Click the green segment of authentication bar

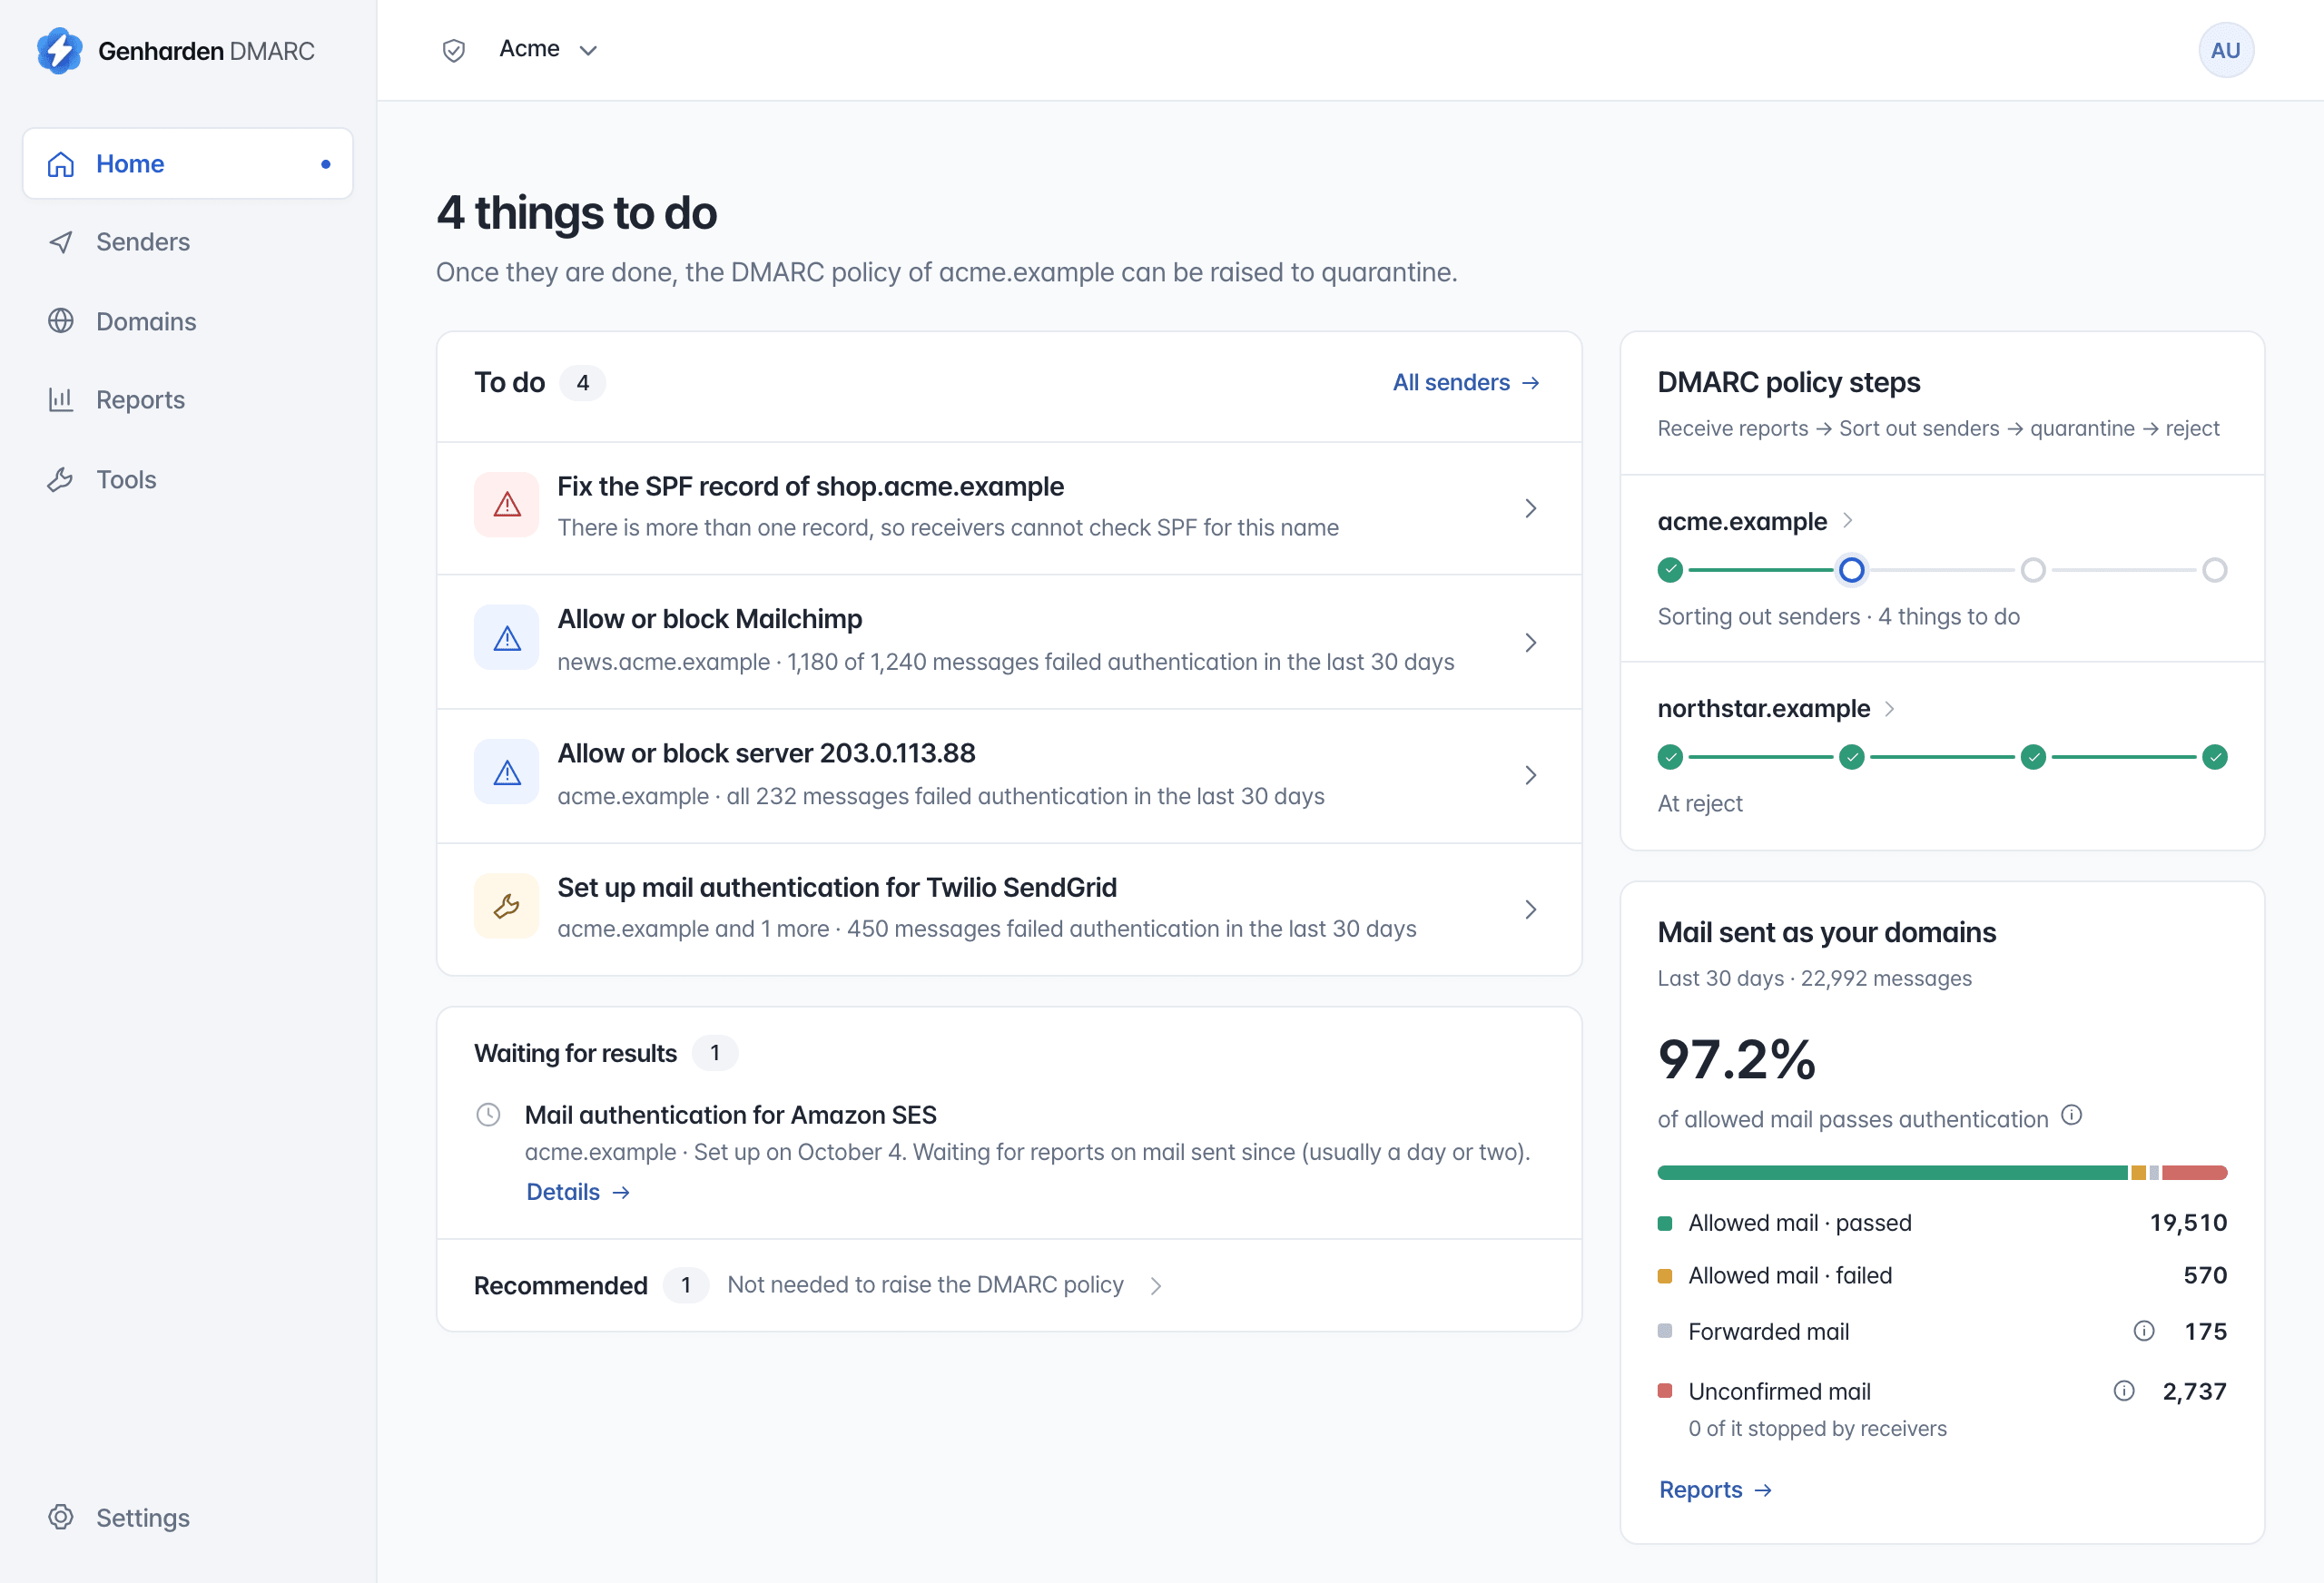coord(1892,1172)
